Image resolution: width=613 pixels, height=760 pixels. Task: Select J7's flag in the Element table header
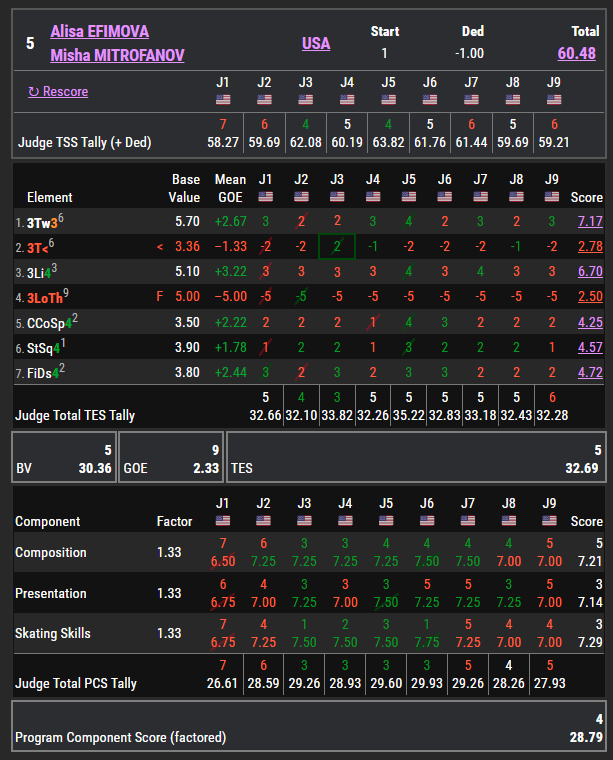(x=481, y=197)
